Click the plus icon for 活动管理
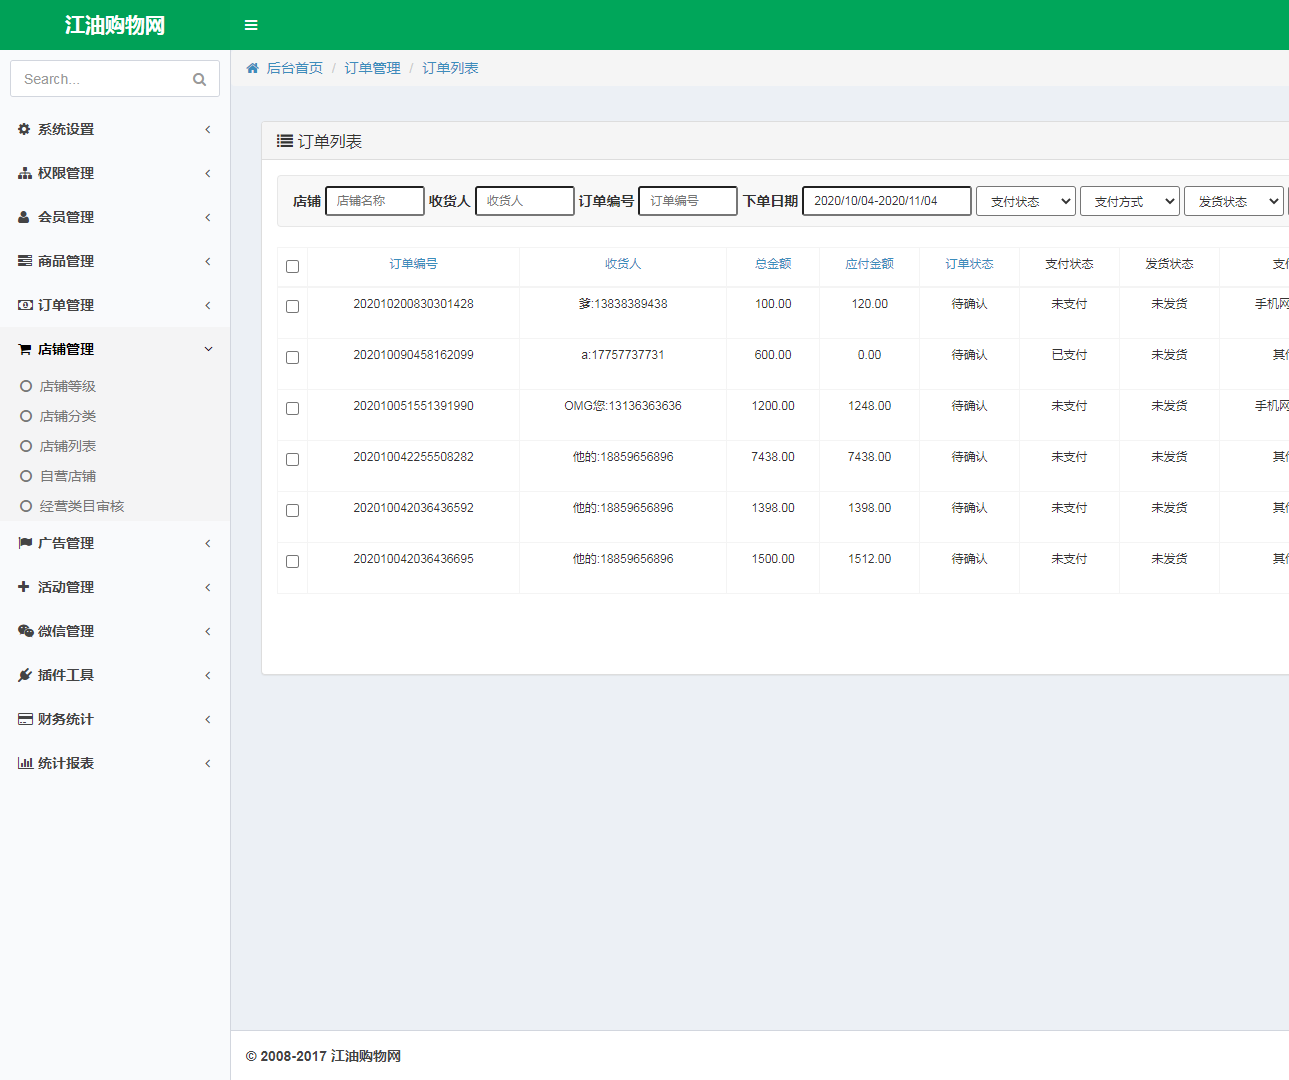 pyautogui.click(x=24, y=587)
